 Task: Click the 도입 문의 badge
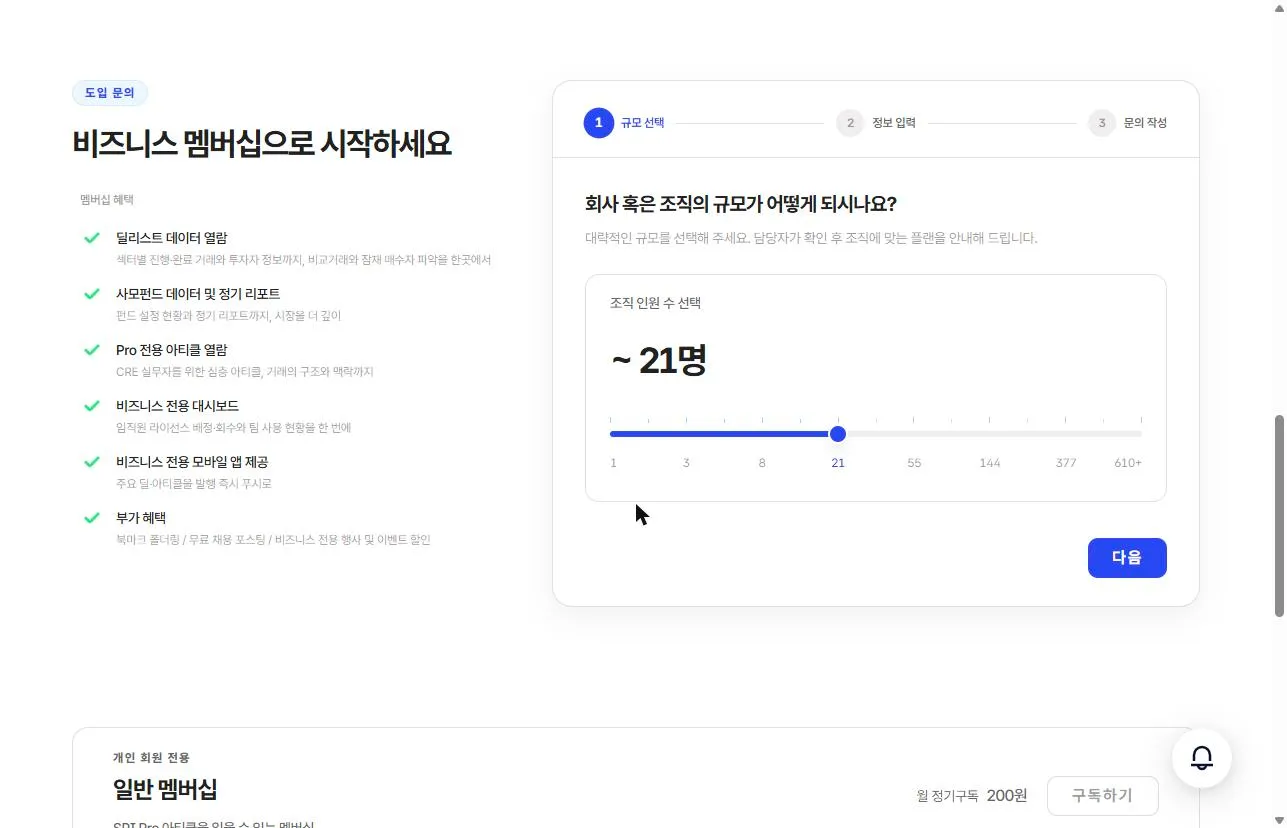[x=110, y=93]
